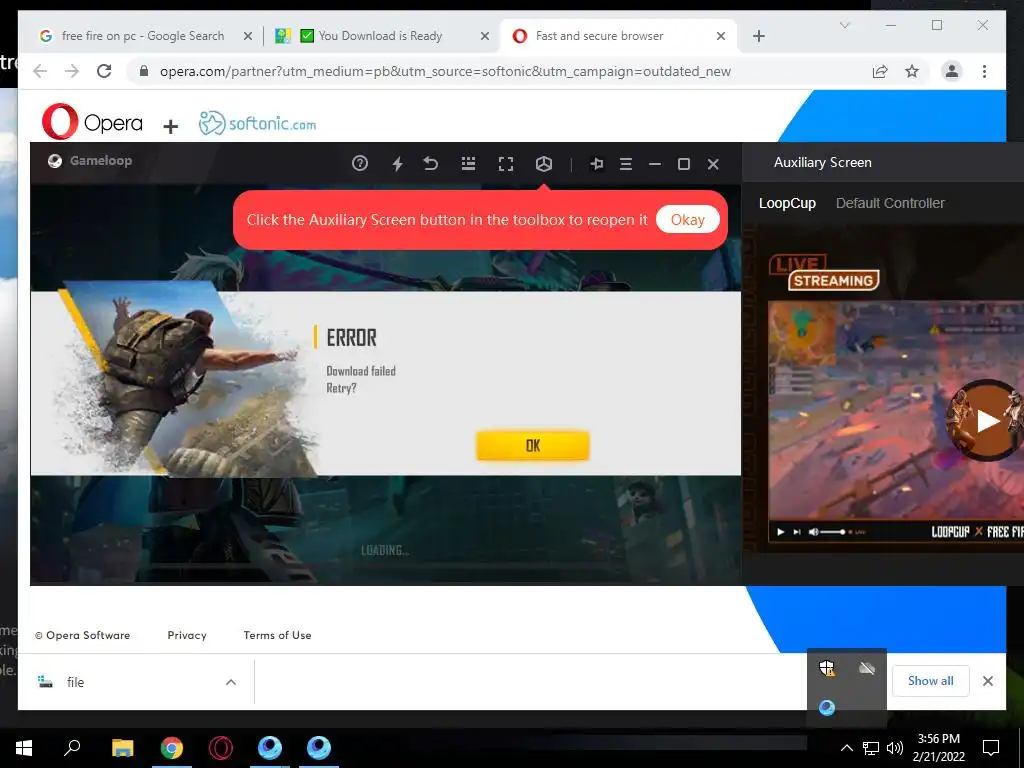Reload the Opera page
Screen dimensions: 1024x768
(x=104, y=71)
